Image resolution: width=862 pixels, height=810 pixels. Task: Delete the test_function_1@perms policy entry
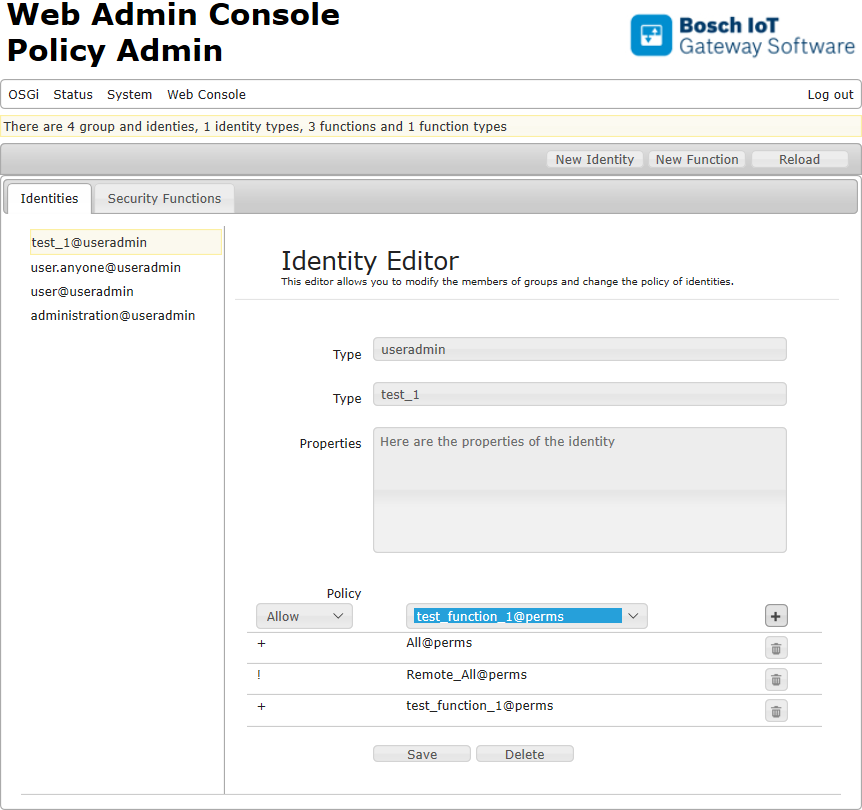[x=776, y=711]
